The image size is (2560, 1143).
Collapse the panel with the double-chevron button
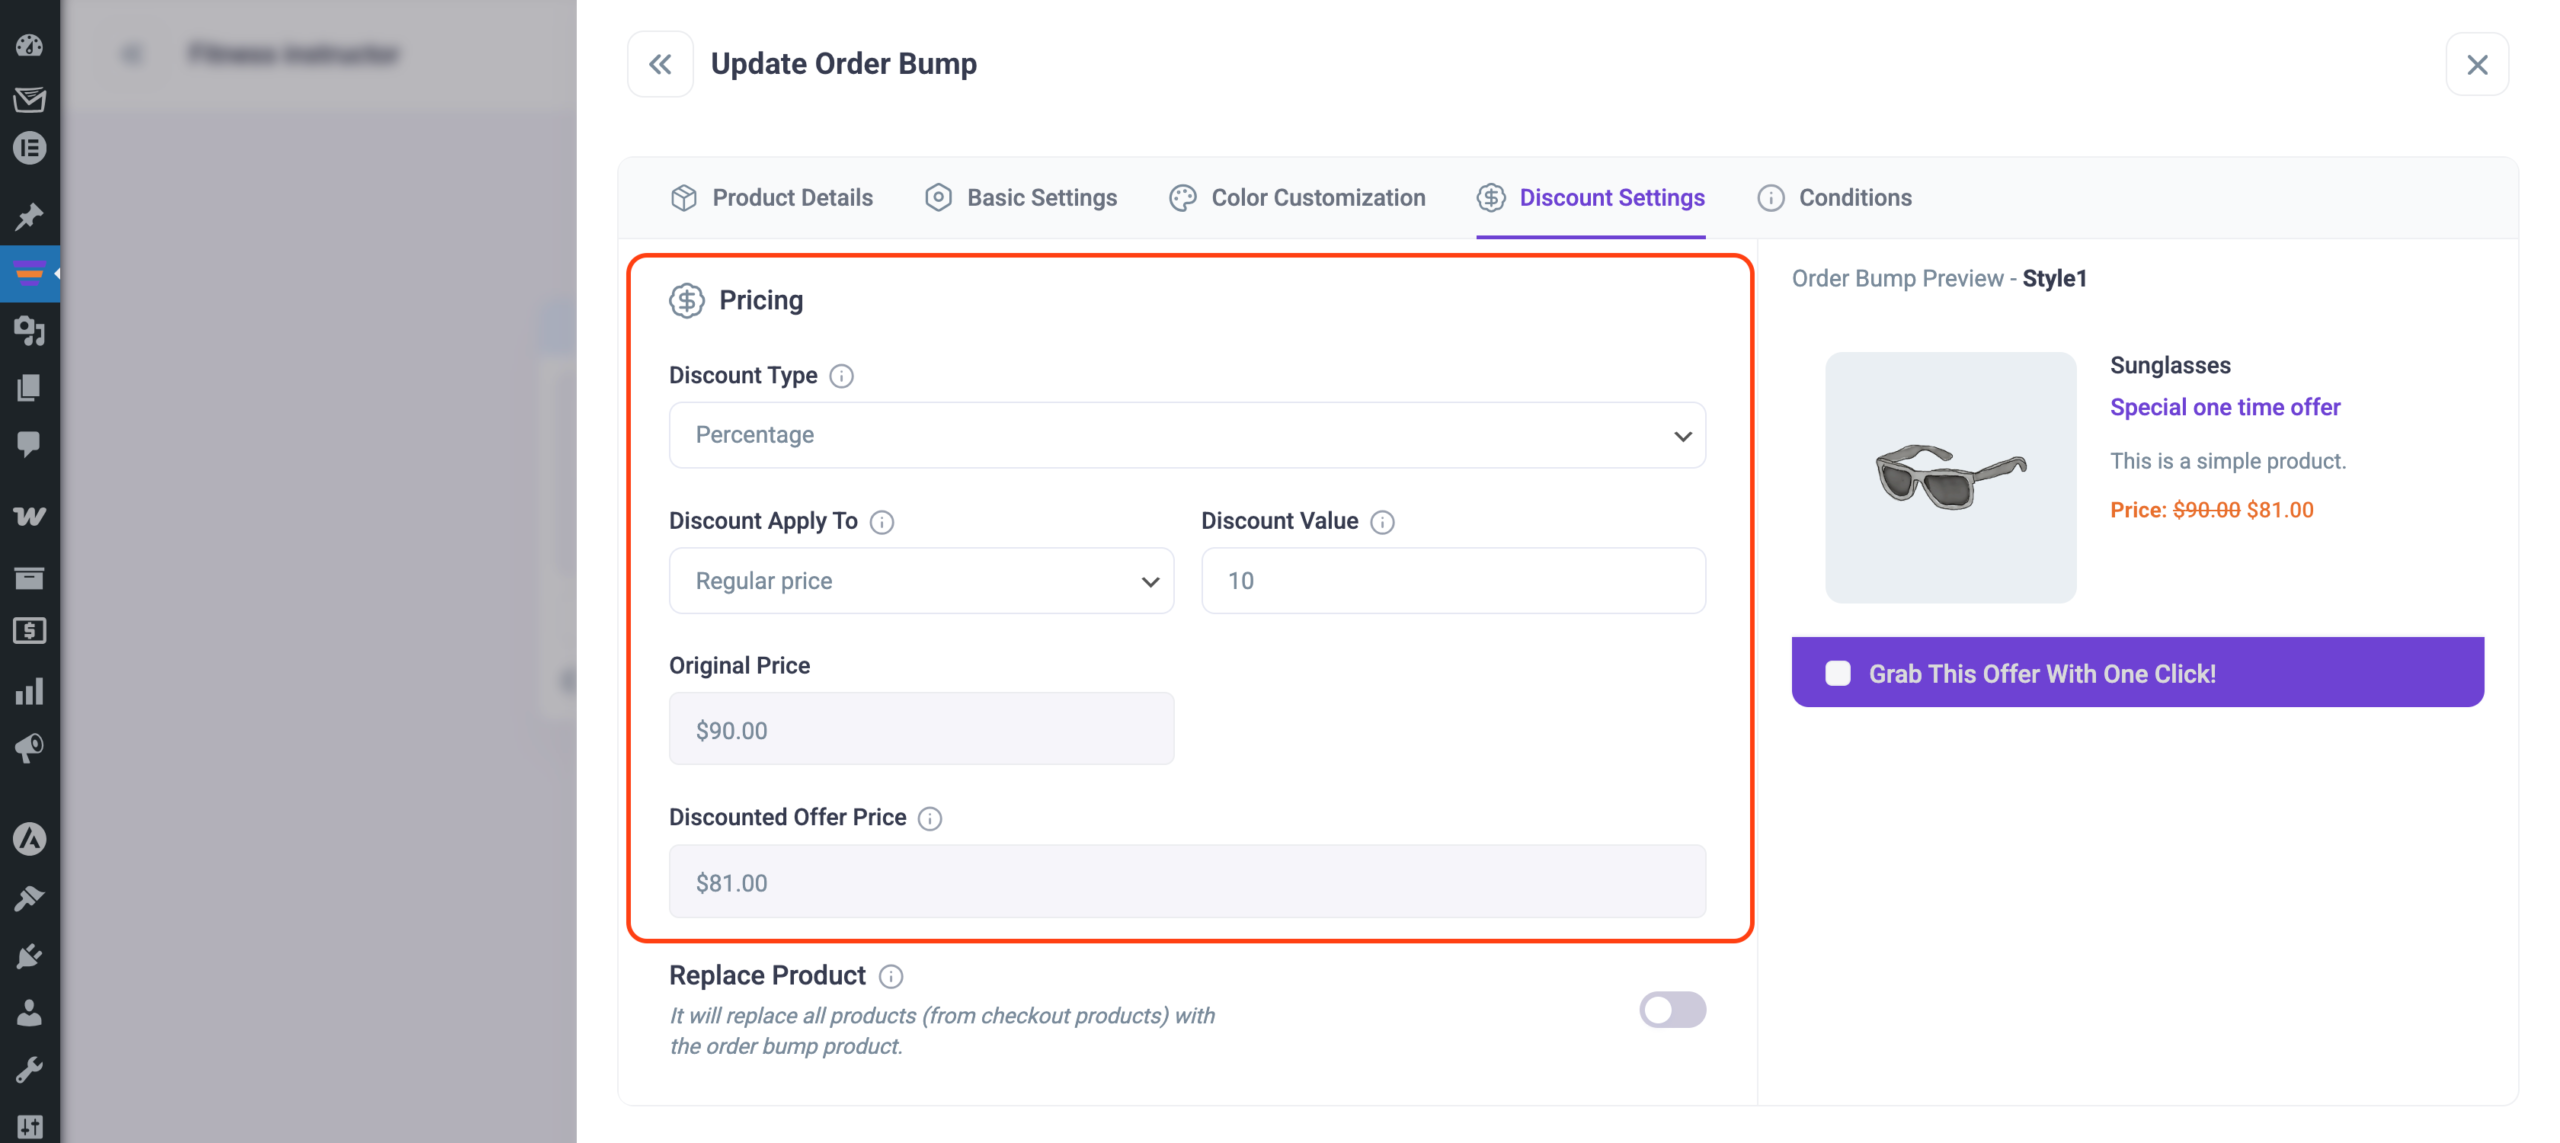click(x=660, y=63)
